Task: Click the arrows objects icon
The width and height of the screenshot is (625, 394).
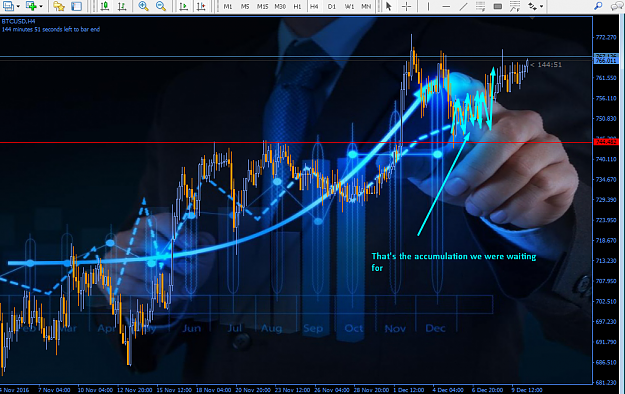Action: pyautogui.click(x=532, y=6)
